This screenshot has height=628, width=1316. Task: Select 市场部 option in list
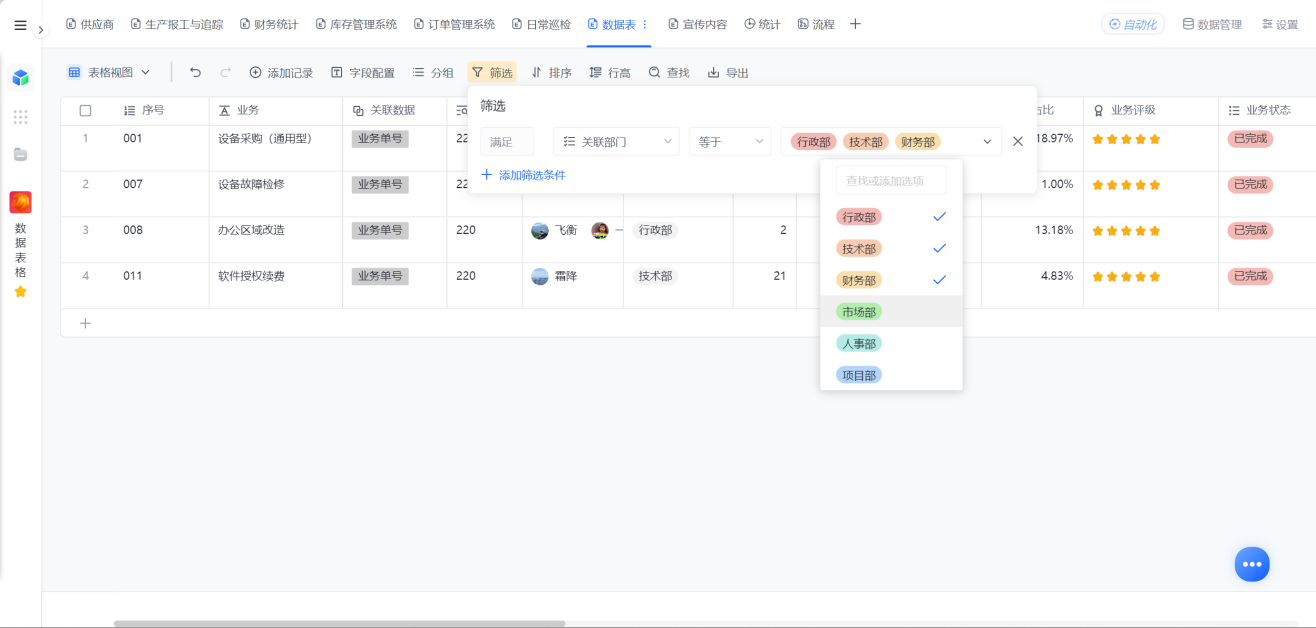[x=891, y=312]
